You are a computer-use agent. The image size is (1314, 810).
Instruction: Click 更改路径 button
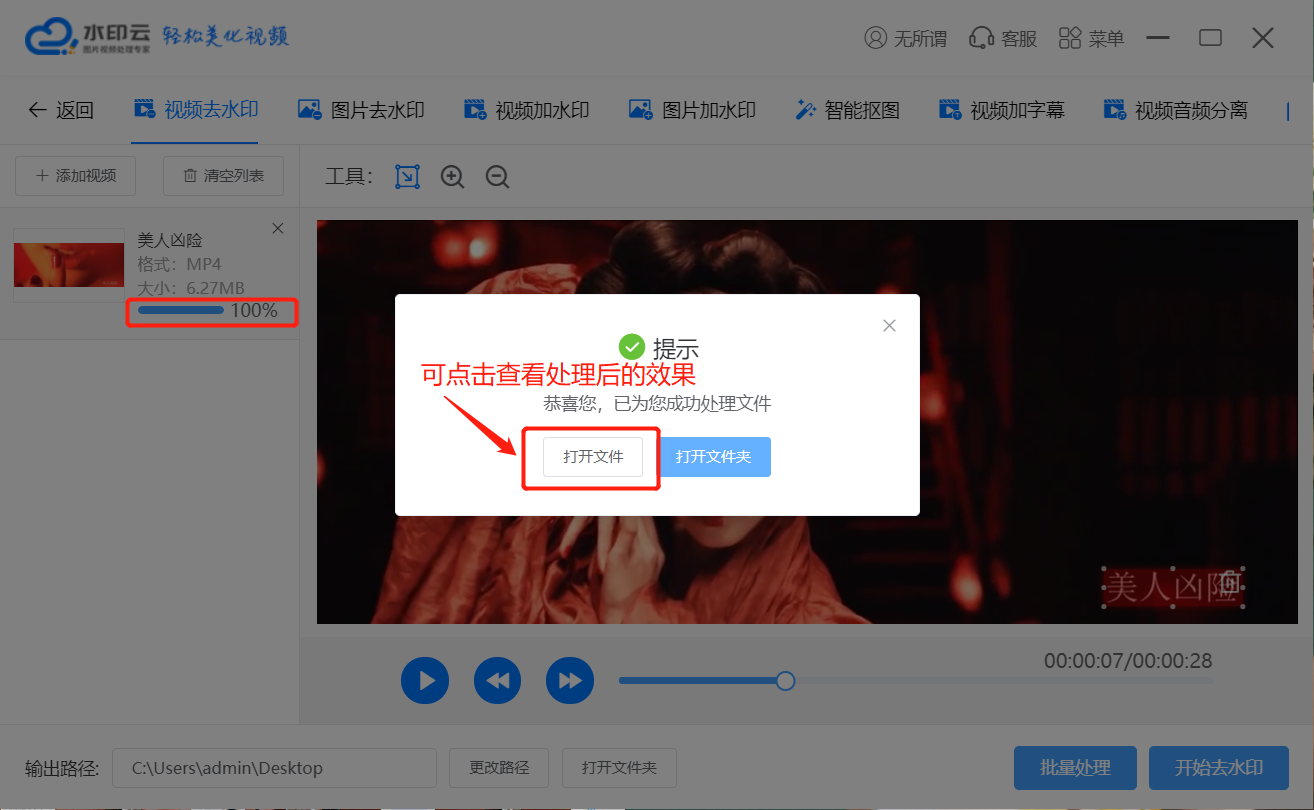pyautogui.click(x=499, y=768)
